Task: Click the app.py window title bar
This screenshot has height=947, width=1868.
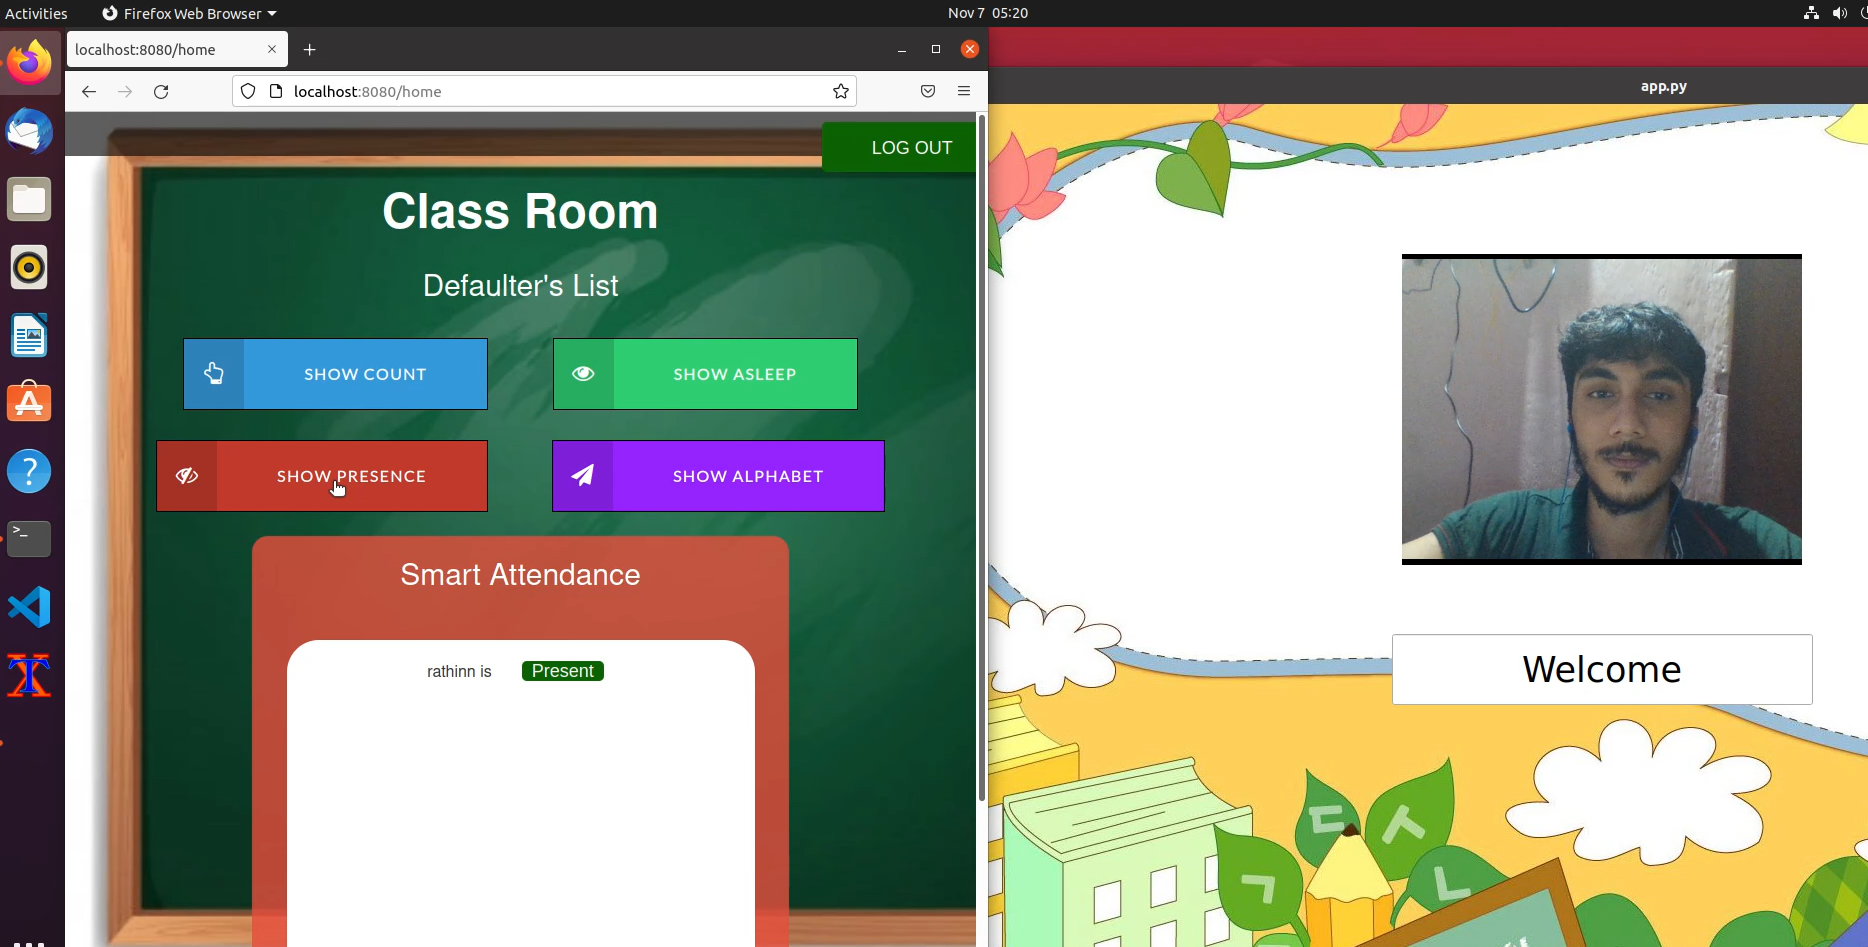Action: [x=1428, y=86]
